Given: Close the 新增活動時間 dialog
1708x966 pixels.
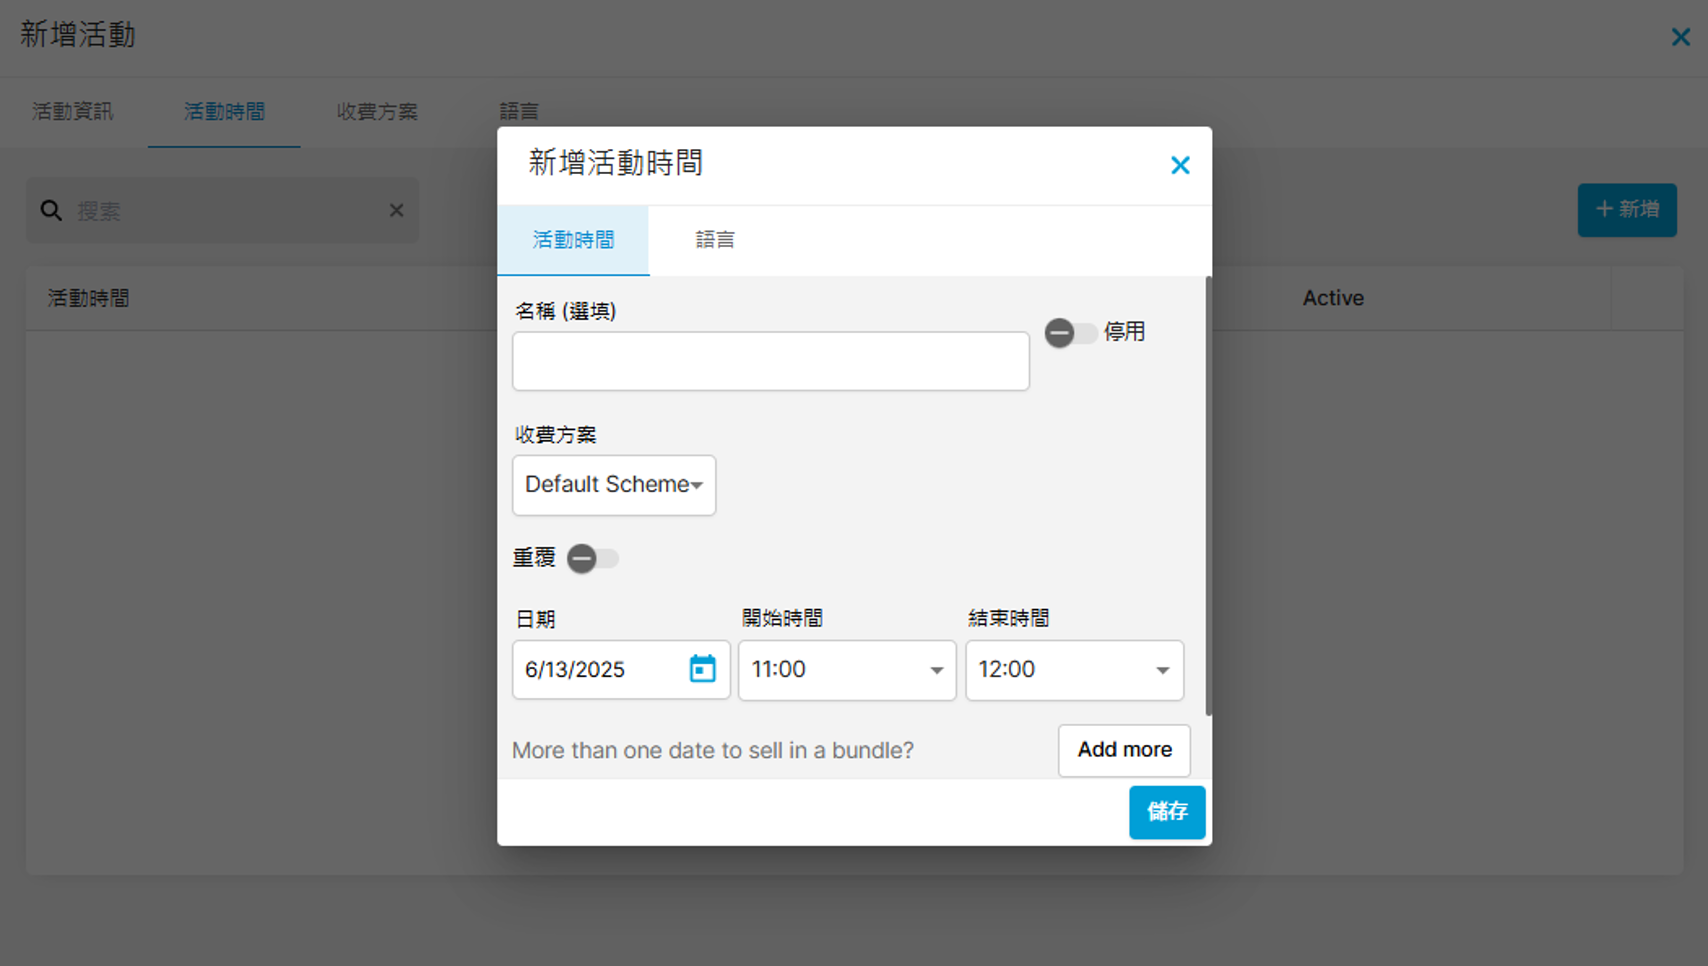Looking at the screenshot, I should [1180, 165].
